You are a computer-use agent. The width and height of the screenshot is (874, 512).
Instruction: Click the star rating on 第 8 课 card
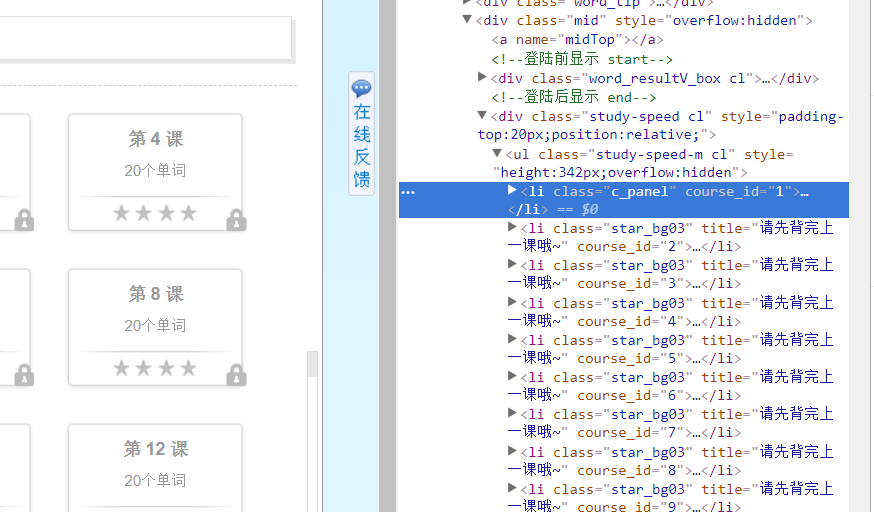pyautogui.click(x=155, y=368)
